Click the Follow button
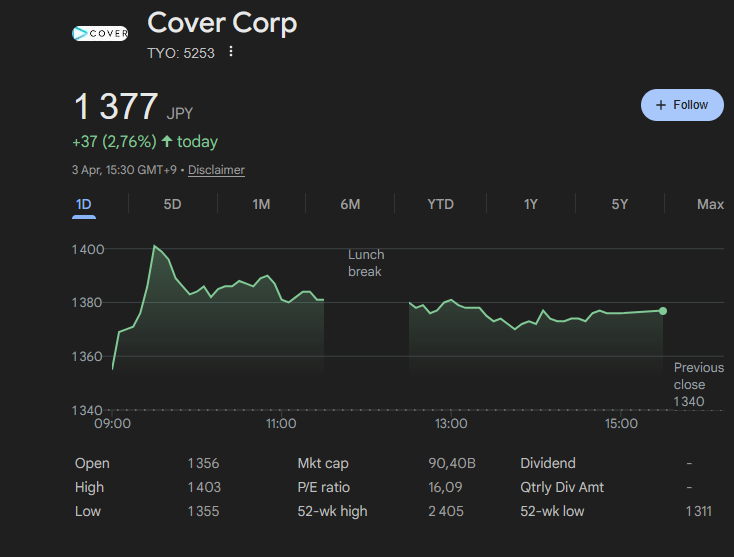This screenshot has height=557, width=734. click(x=682, y=105)
